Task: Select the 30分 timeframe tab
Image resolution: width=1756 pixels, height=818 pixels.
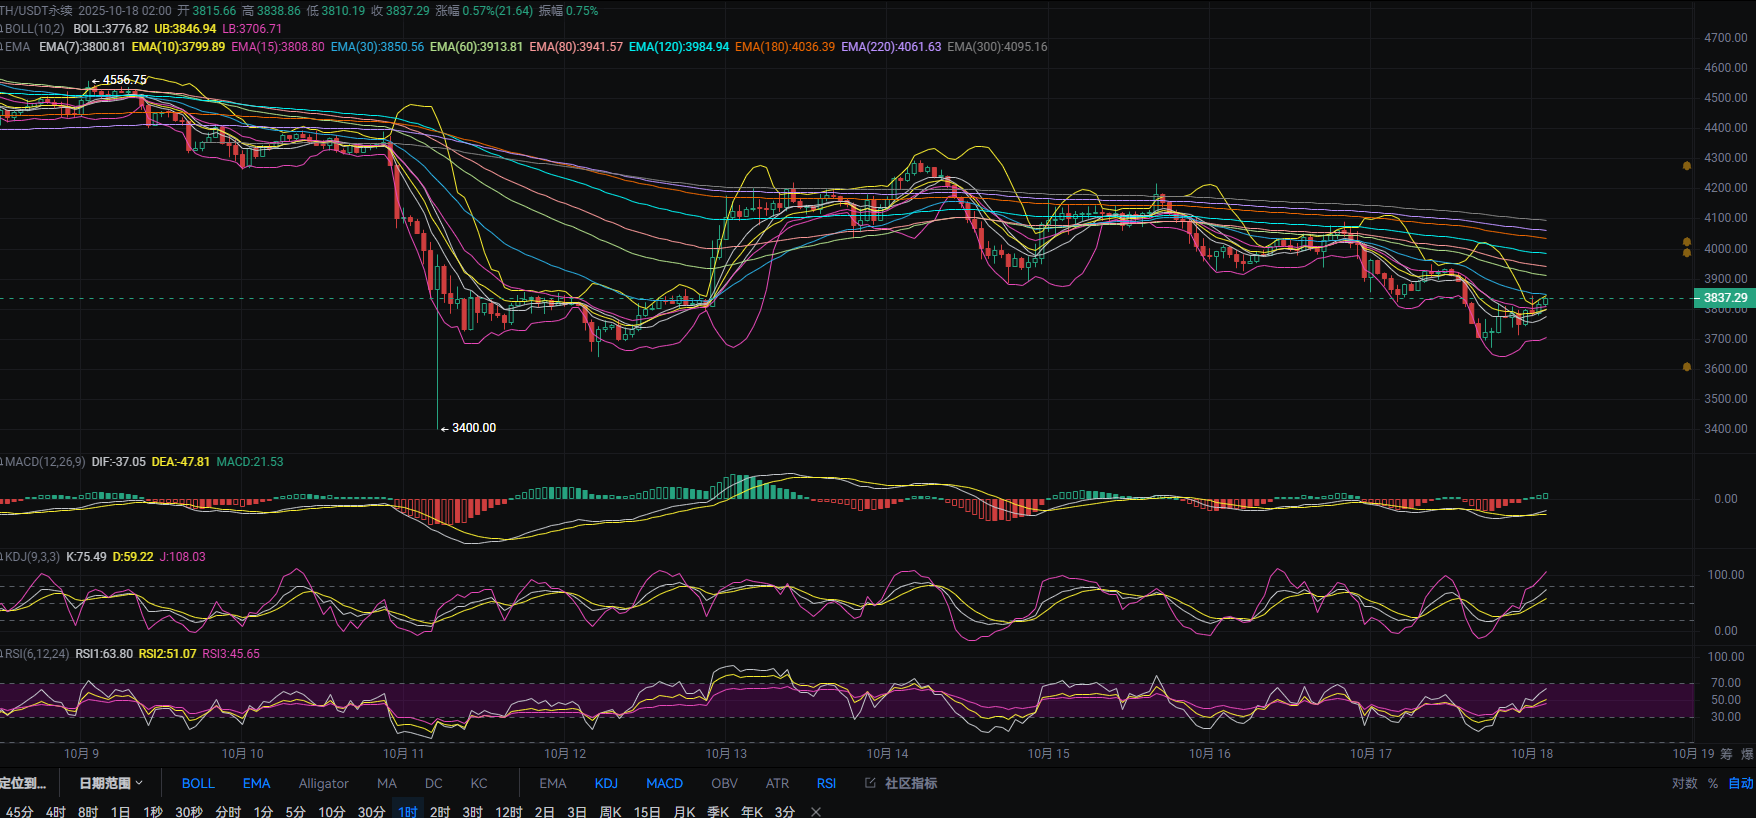Action: pos(371,811)
